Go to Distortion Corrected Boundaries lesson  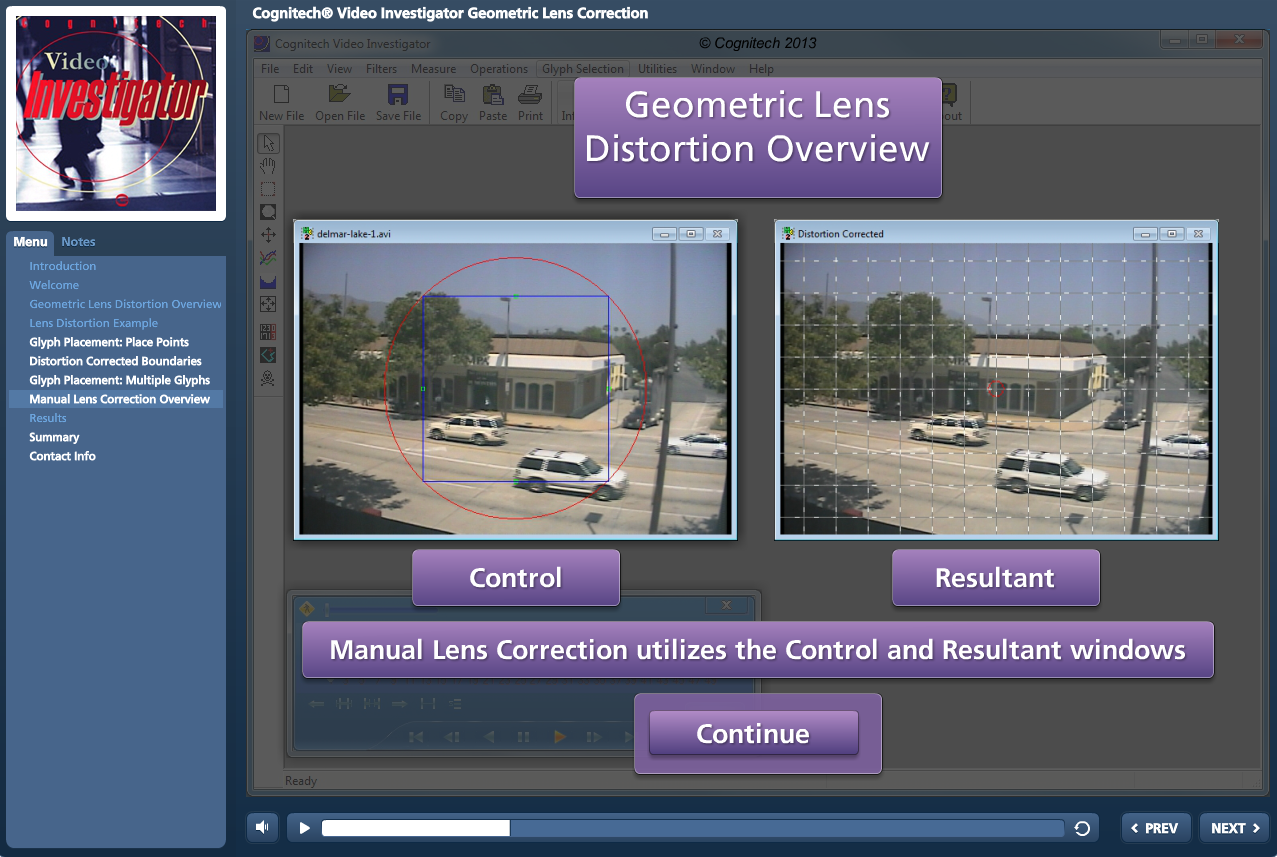coord(115,361)
